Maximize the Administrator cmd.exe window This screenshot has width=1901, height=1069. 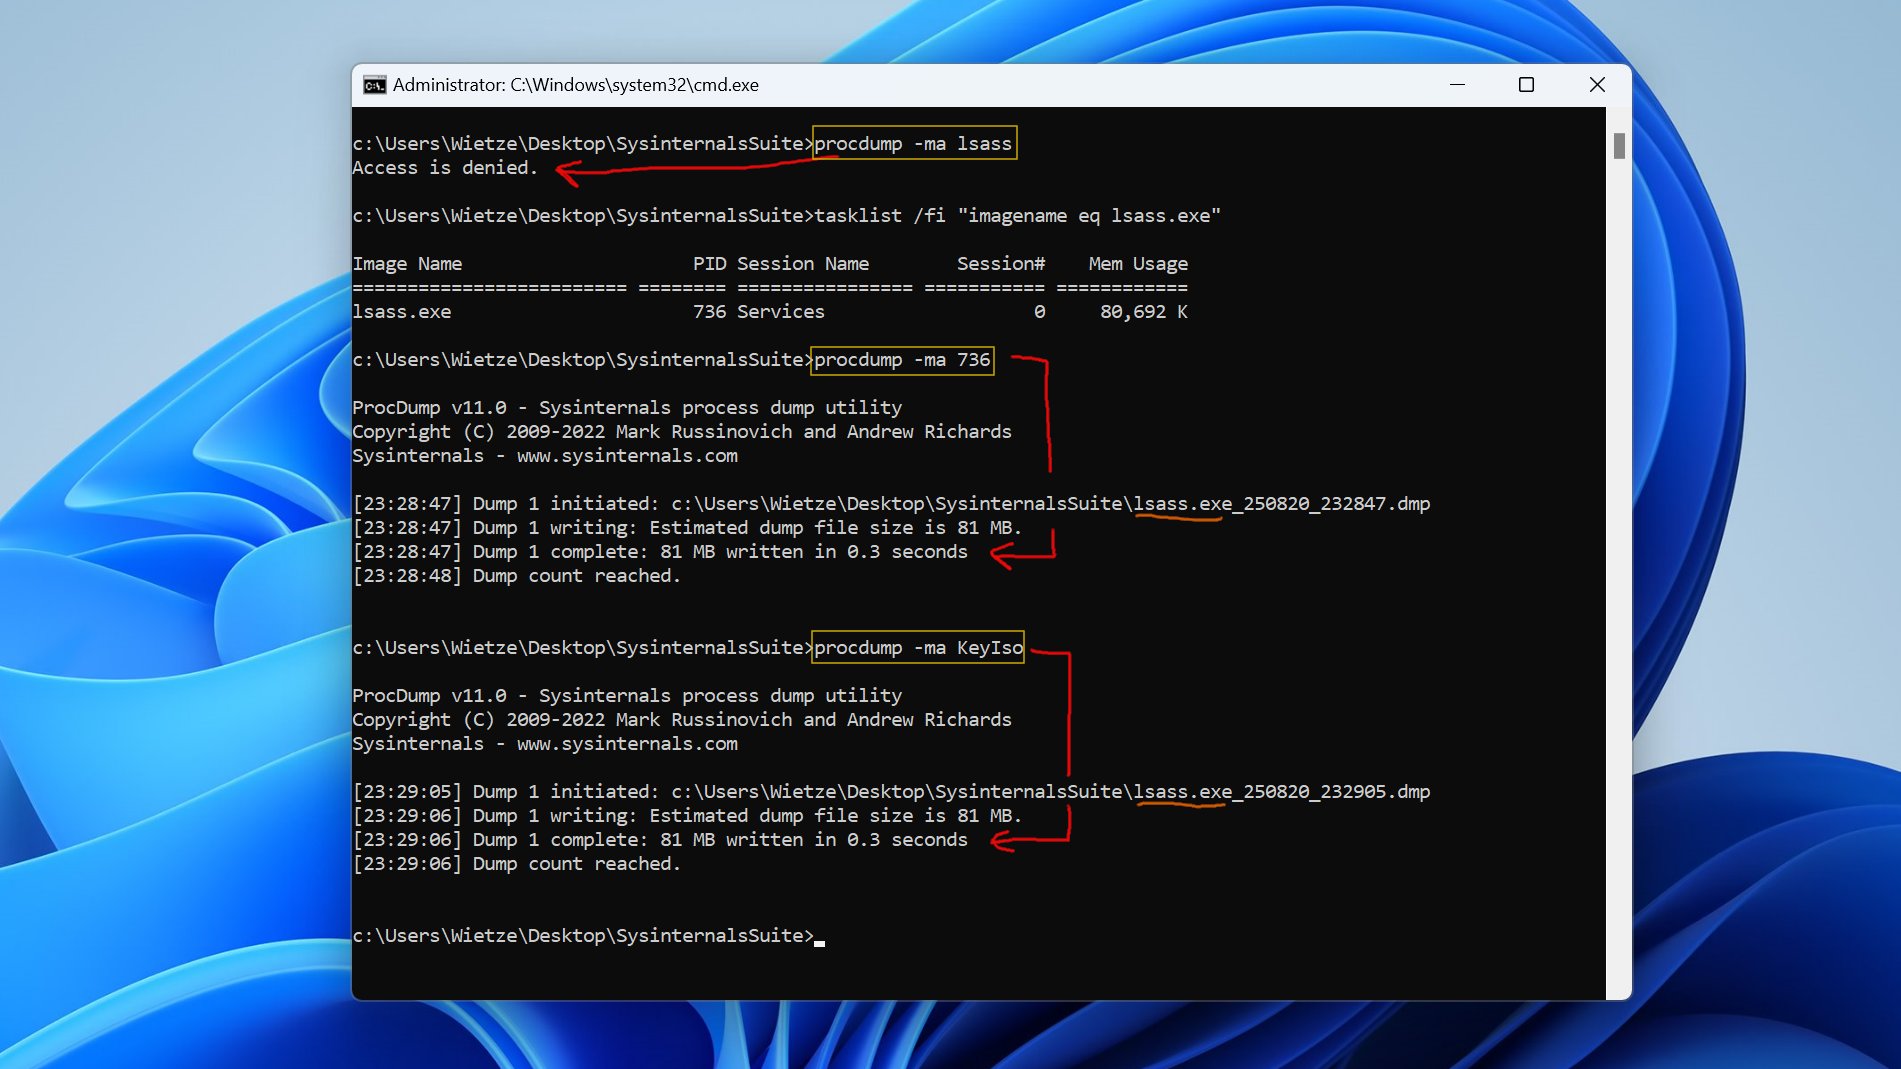click(1526, 85)
